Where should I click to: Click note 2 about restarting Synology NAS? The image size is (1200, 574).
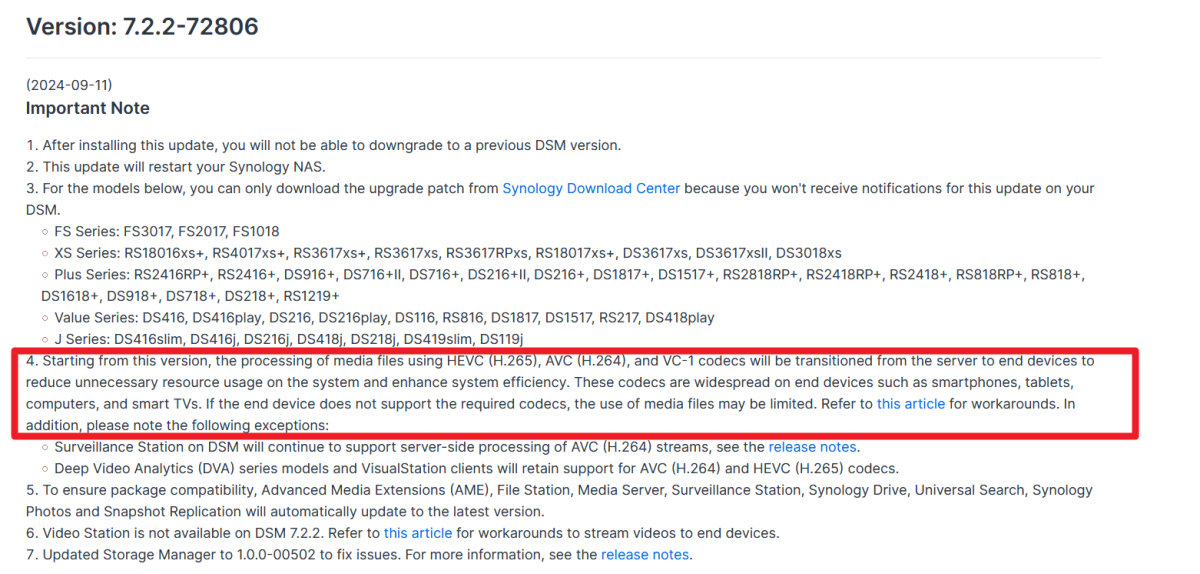tap(176, 166)
